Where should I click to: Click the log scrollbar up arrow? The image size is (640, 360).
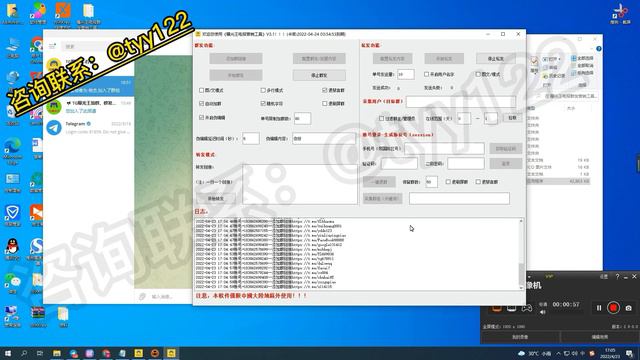[521, 221]
